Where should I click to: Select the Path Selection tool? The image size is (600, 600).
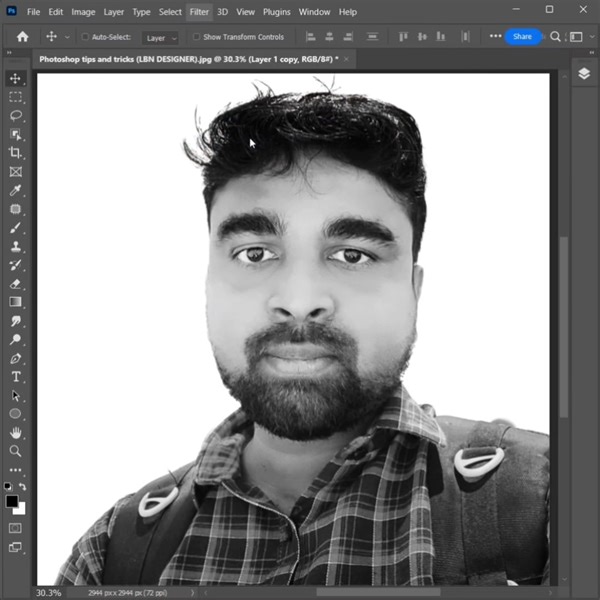pyautogui.click(x=15, y=395)
